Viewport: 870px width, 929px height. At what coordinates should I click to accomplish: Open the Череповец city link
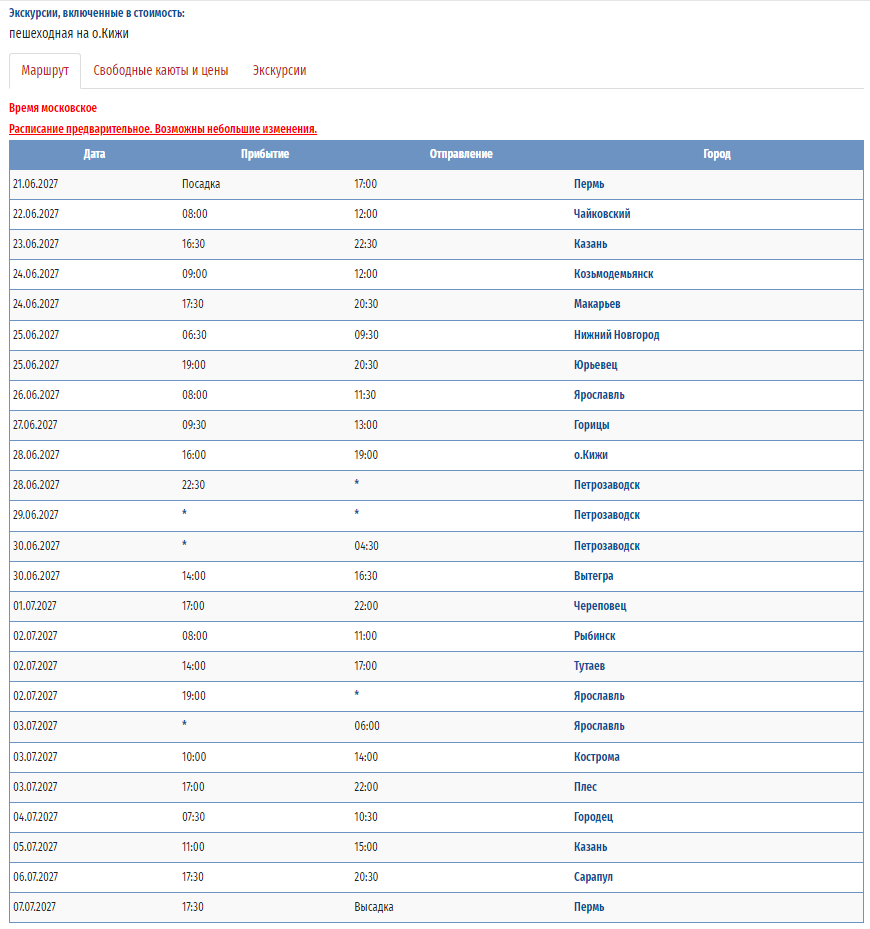[x=600, y=606]
